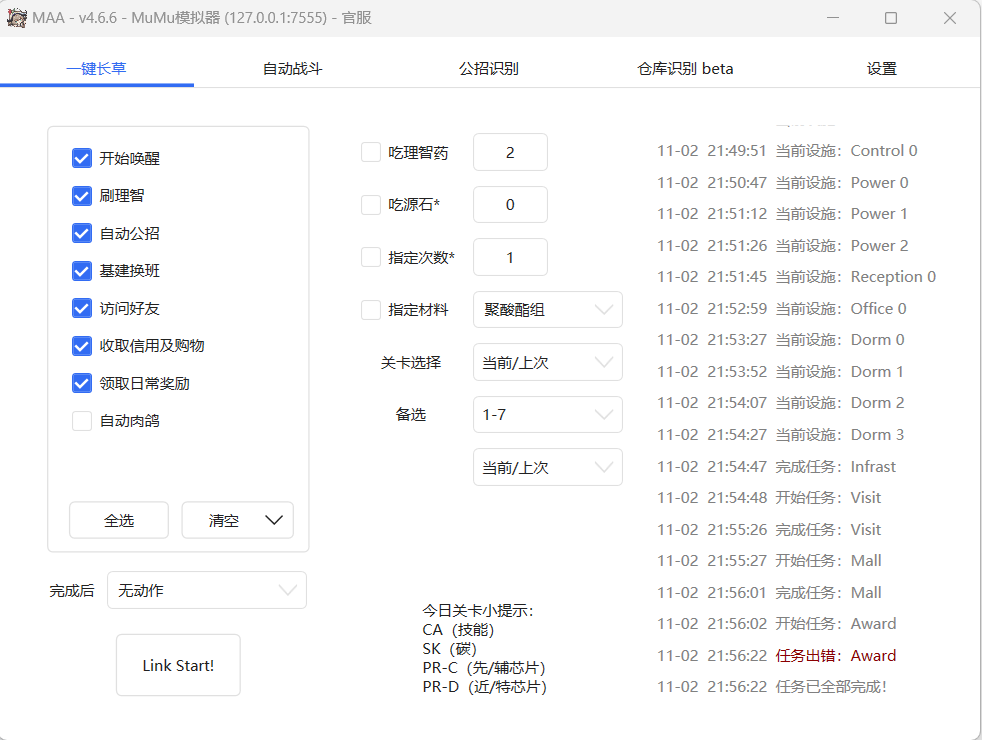This screenshot has width=982, height=740.
Task: Open the 关卡选择 stage dropdown
Action: (547, 362)
